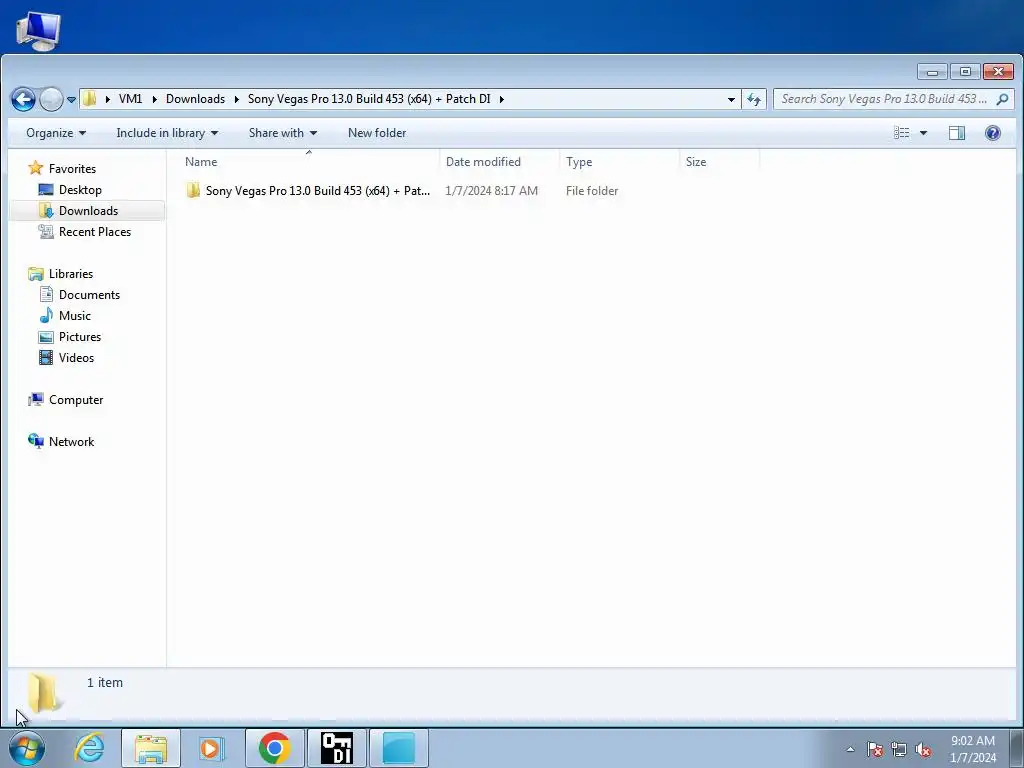Click the black DI app taskbar icon
Image resolution: width=1024 pixels, height=768 pixels.
pyautogui.click(x=337, y=748)
